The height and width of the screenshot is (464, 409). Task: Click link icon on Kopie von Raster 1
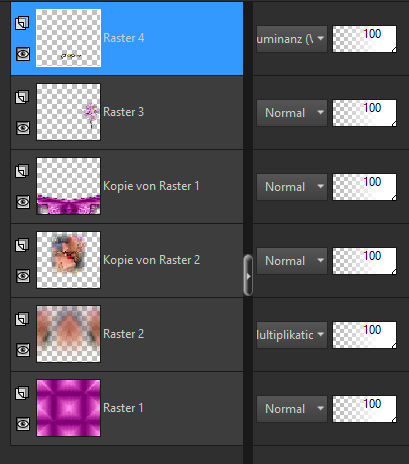(x=22, y=171)
